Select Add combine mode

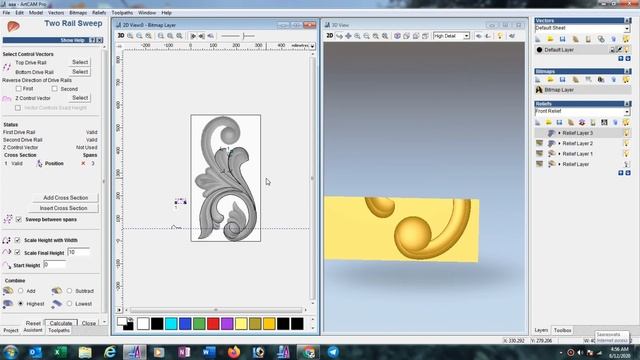20,291
